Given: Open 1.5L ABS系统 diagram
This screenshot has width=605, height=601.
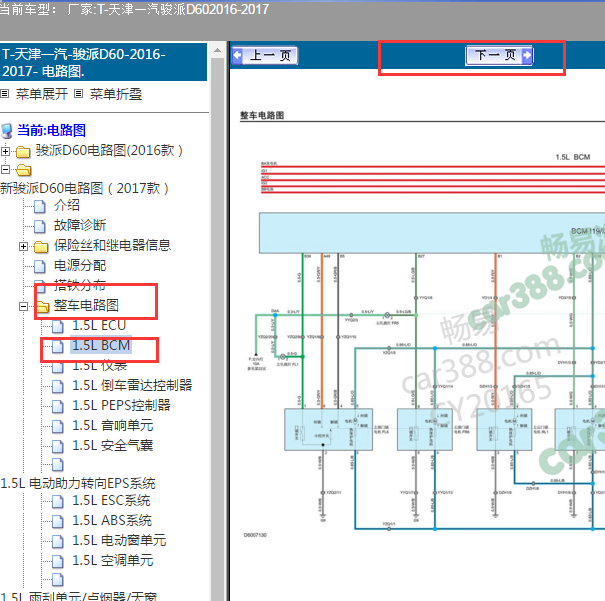Looking at the screenshot, I should pos(112,520).
